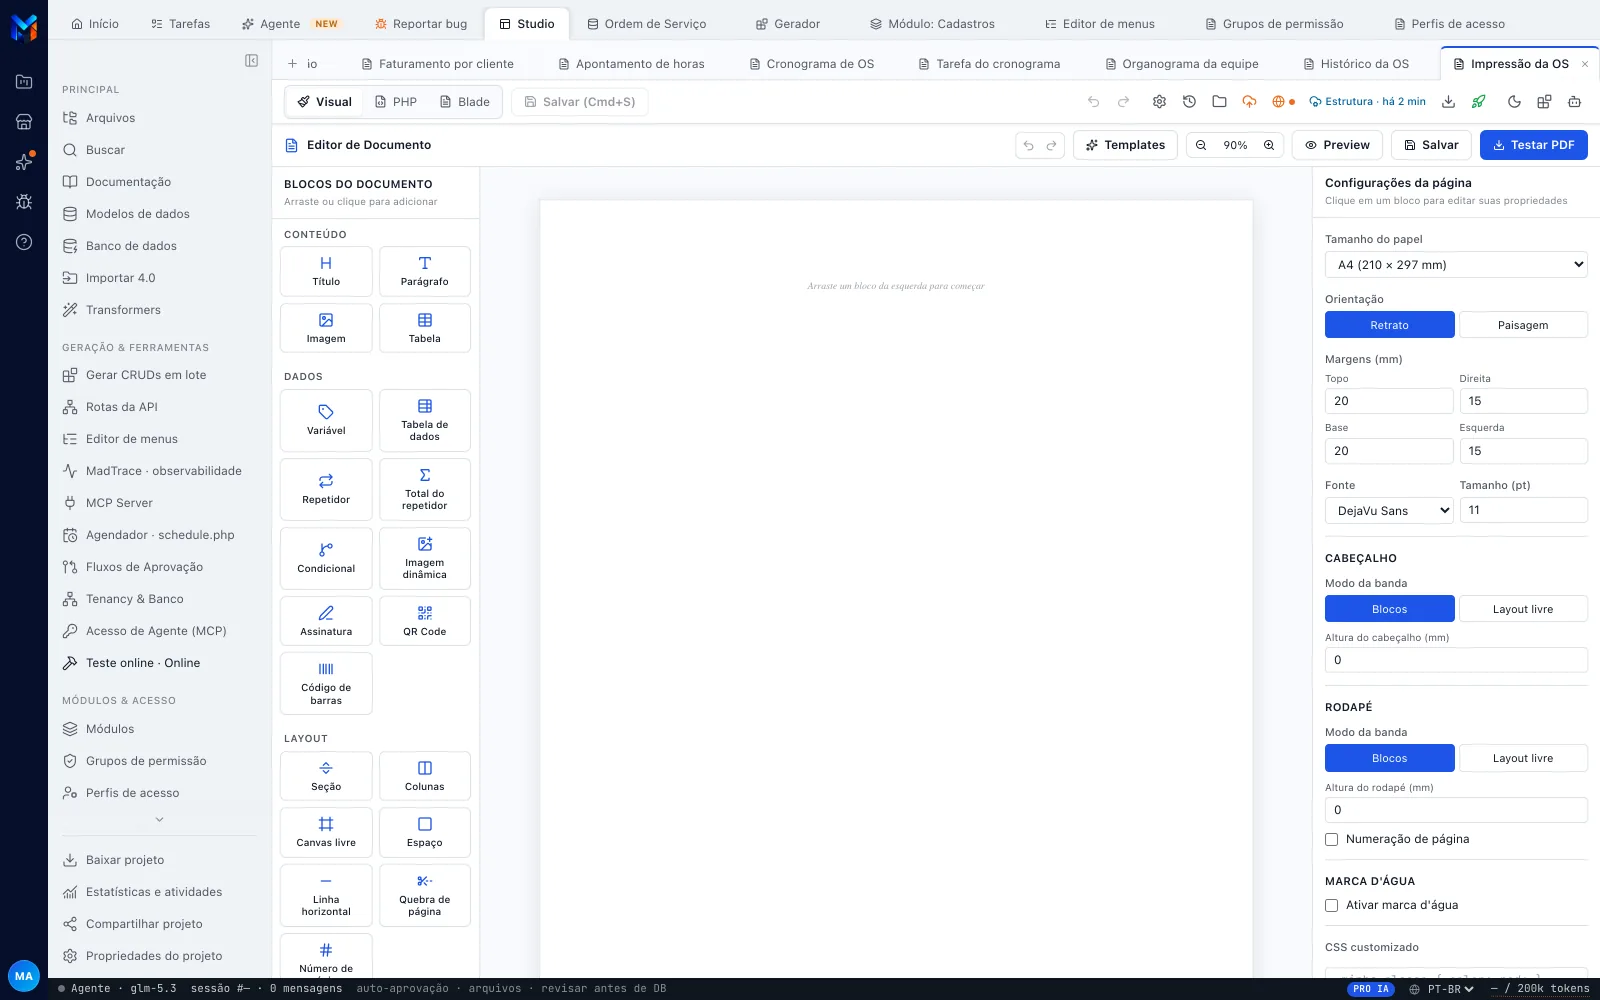Select Retrato orientation

click(x=1389, y=325)
